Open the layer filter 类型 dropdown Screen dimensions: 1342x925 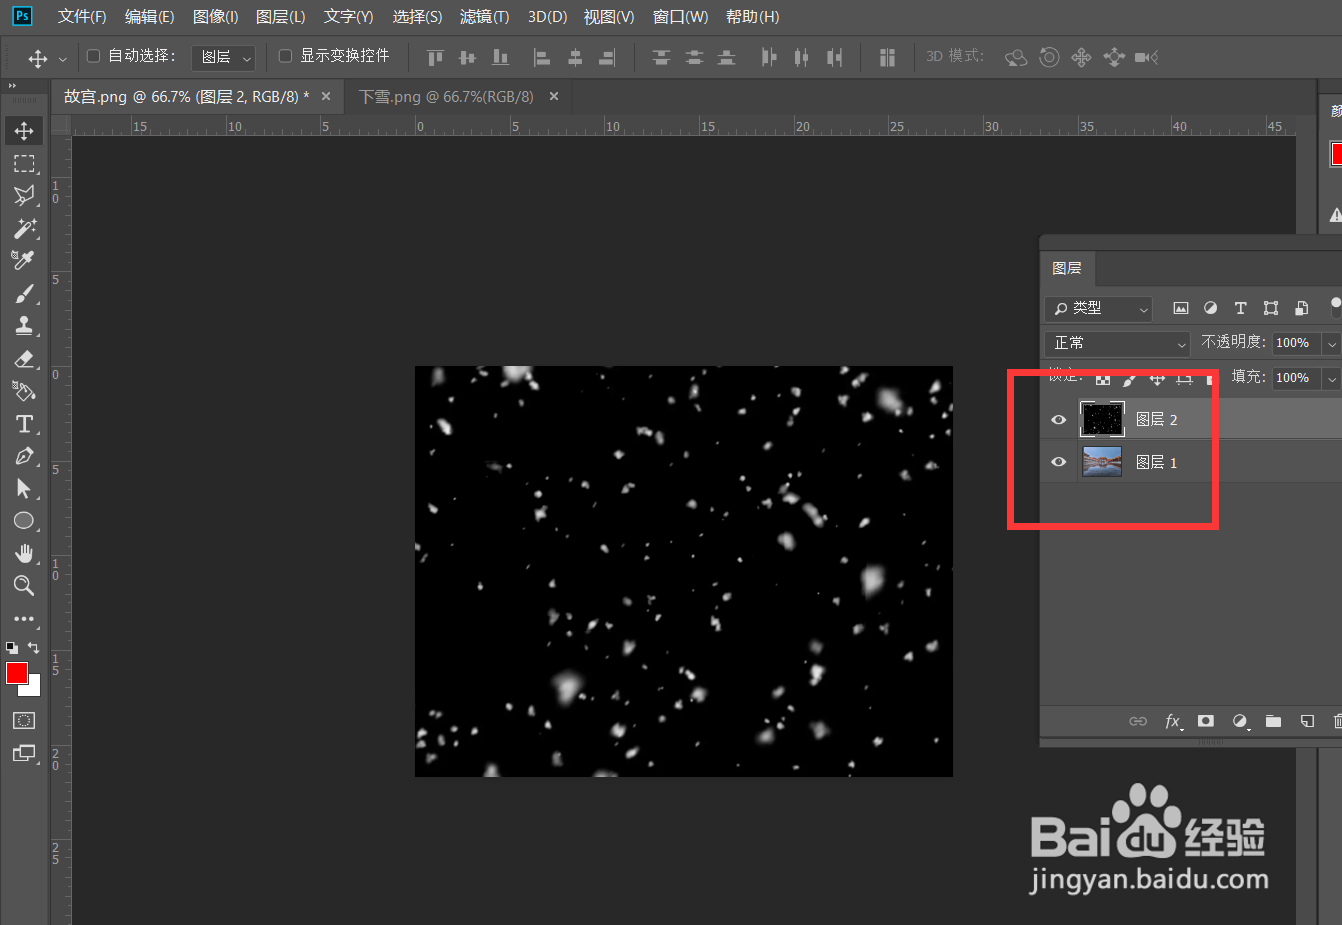1097,309
